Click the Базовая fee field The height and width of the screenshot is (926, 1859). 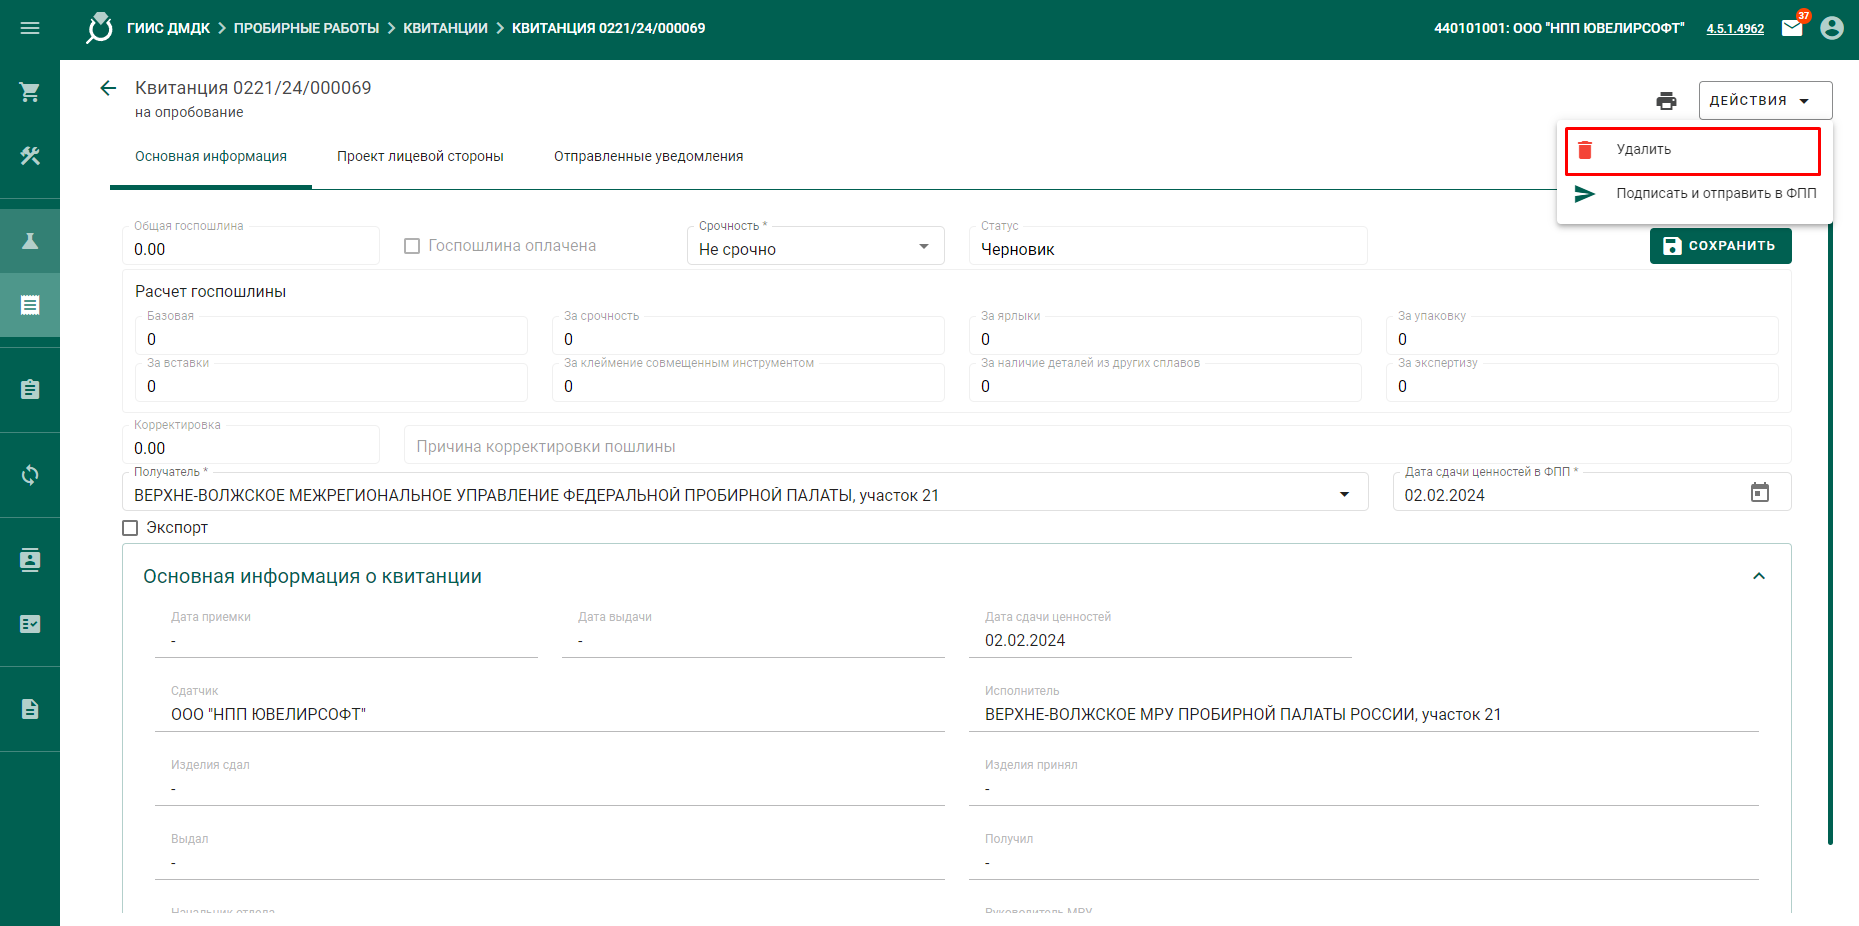click(x=331, y=336)
